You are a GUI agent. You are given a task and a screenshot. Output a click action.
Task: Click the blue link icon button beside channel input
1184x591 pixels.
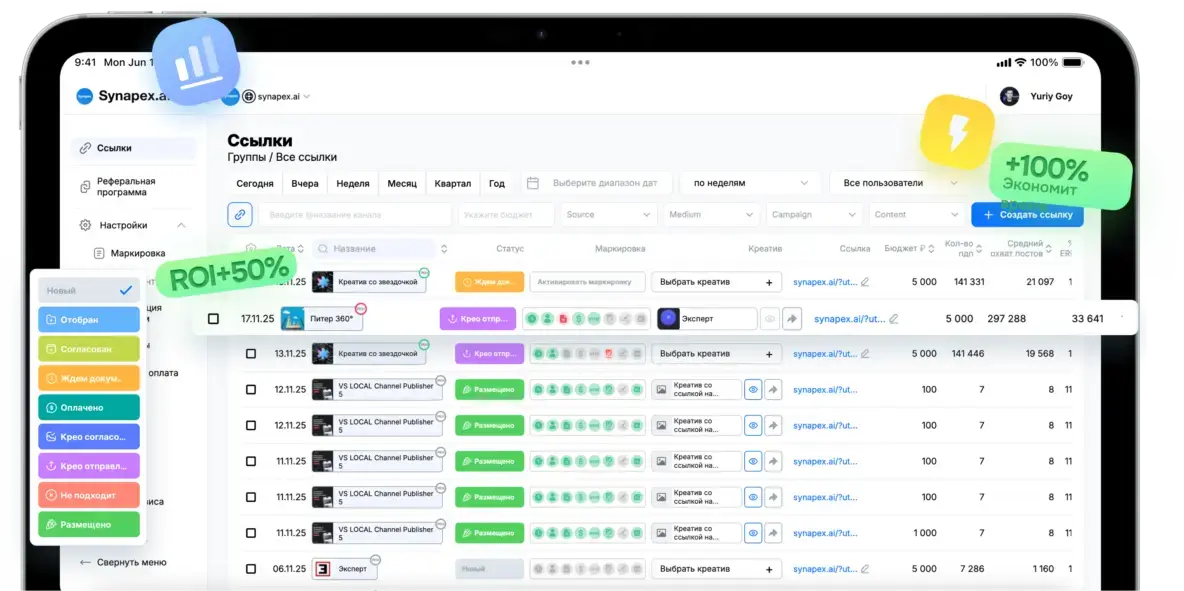pyautogui.click(x=239, y=214)
